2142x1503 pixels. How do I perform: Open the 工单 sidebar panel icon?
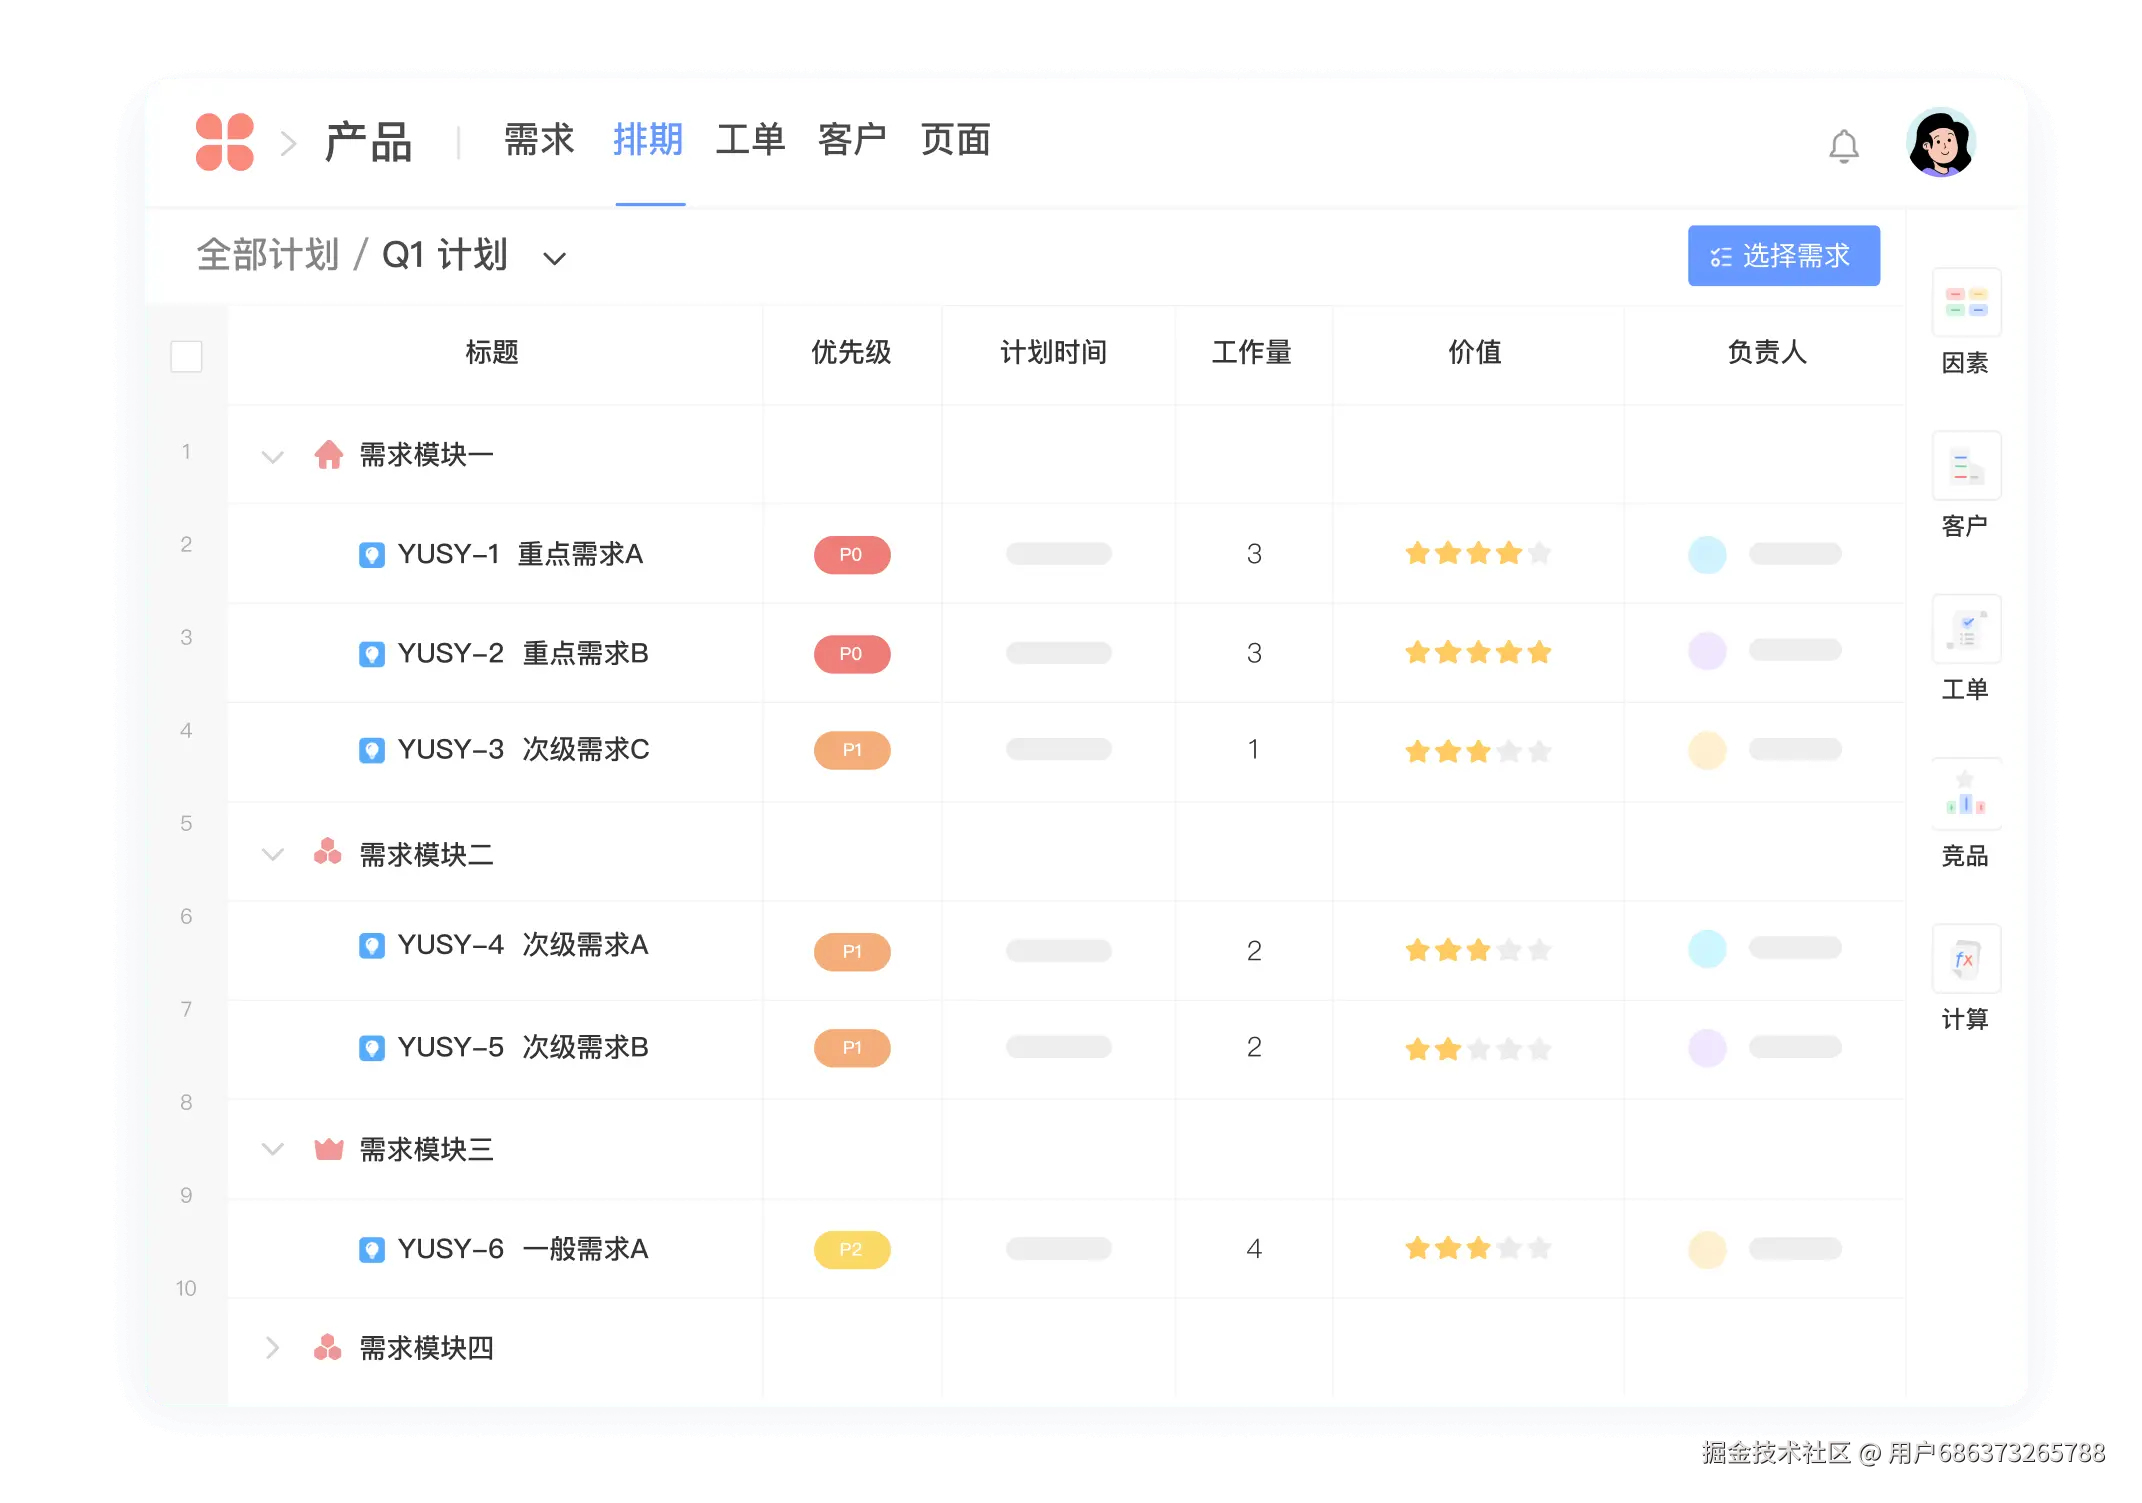[x=1966, y=630]
